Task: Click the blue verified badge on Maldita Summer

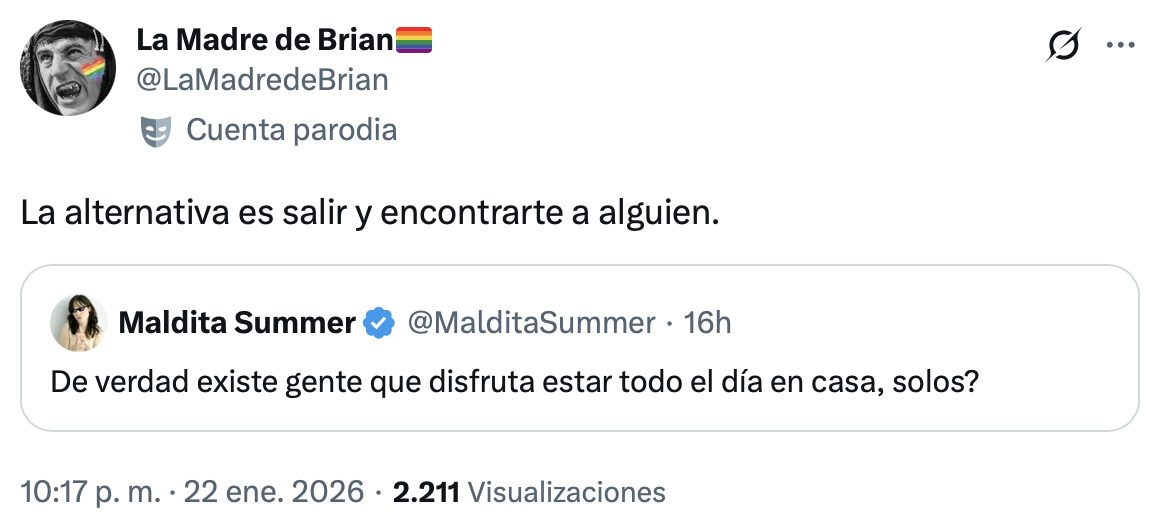Action: click(x=378, y=323)
